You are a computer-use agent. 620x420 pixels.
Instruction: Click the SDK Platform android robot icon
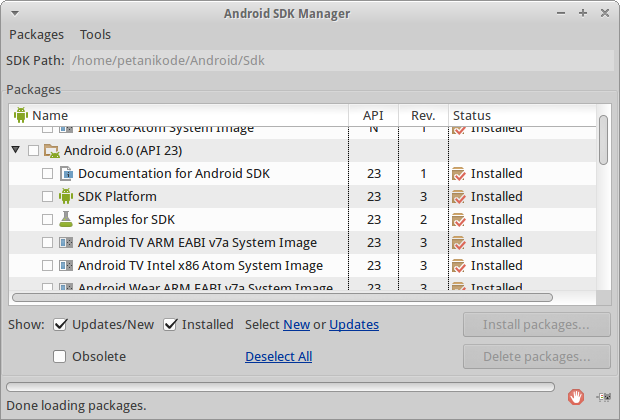(66, 196)
